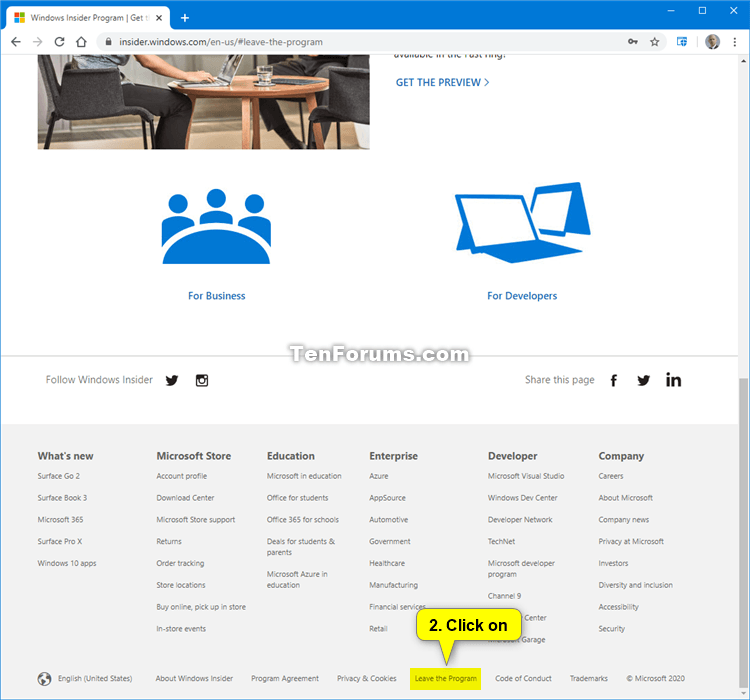Click the For Developers devices icon

tap(522, 222)
